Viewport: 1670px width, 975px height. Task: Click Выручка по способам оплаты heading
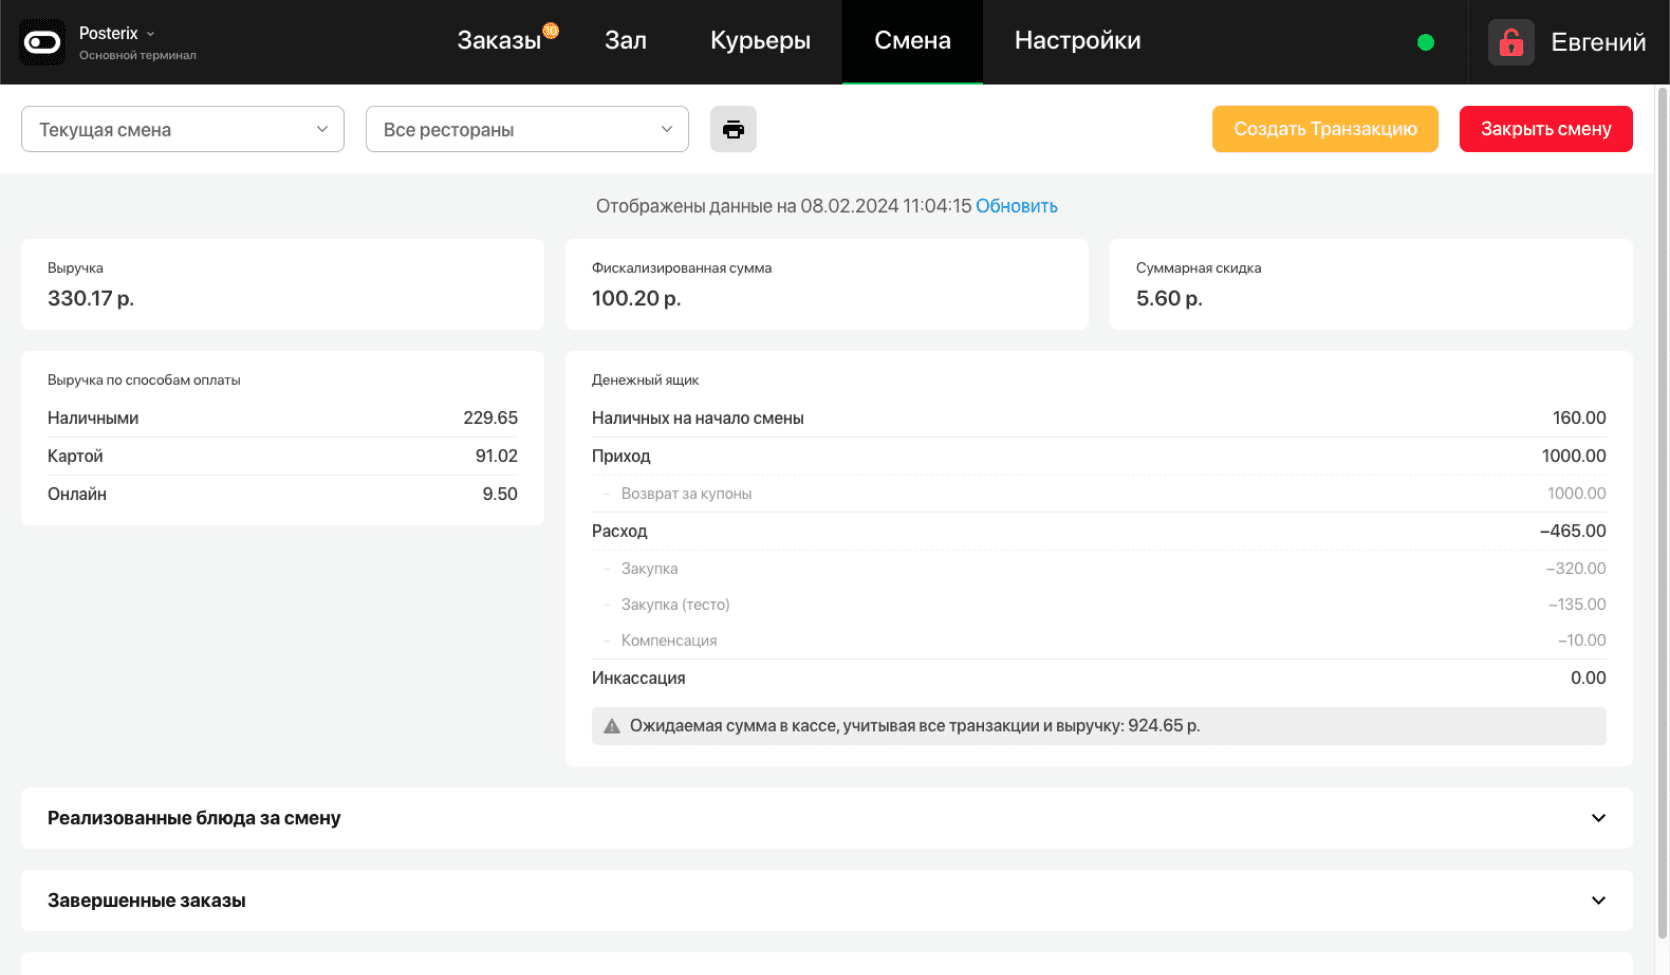tap(144, 380)
